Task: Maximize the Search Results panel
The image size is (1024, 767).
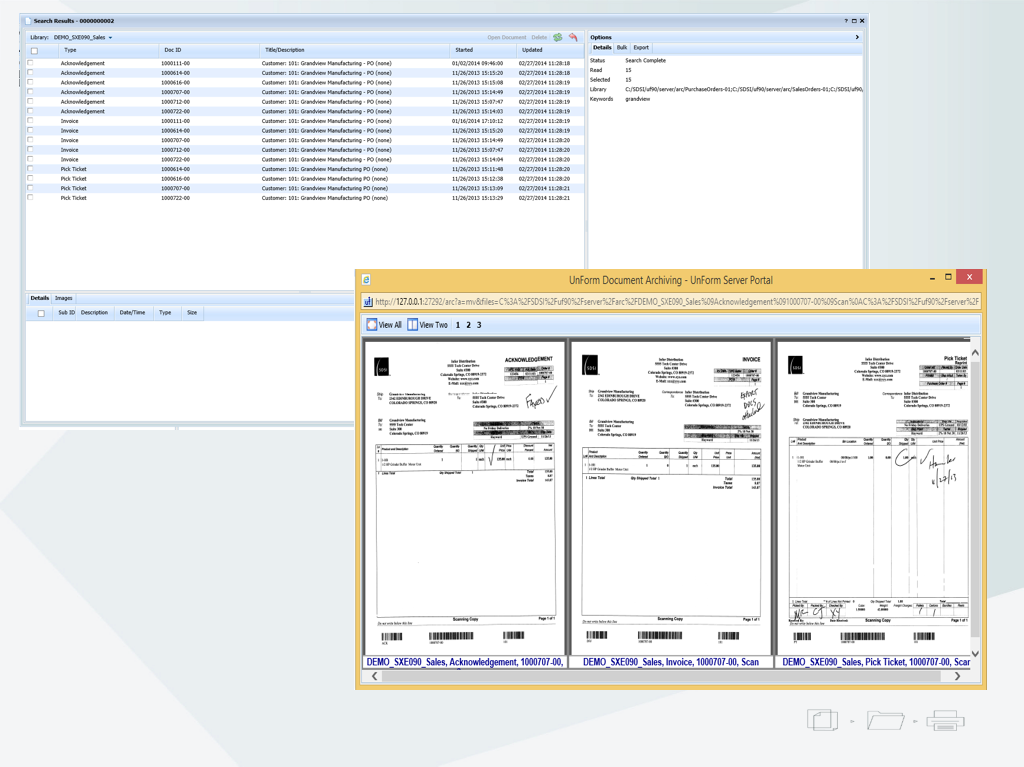Action: click(854, 21)
